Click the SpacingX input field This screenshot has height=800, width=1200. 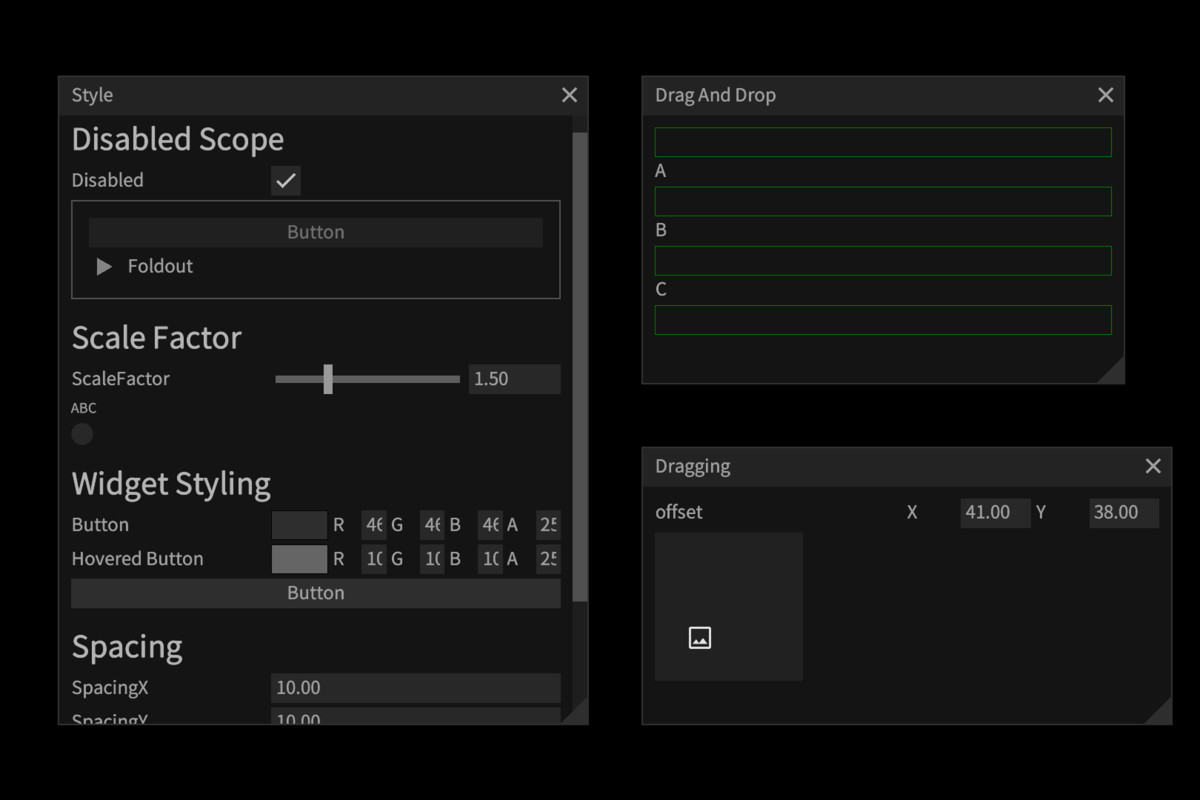point(415,688)
